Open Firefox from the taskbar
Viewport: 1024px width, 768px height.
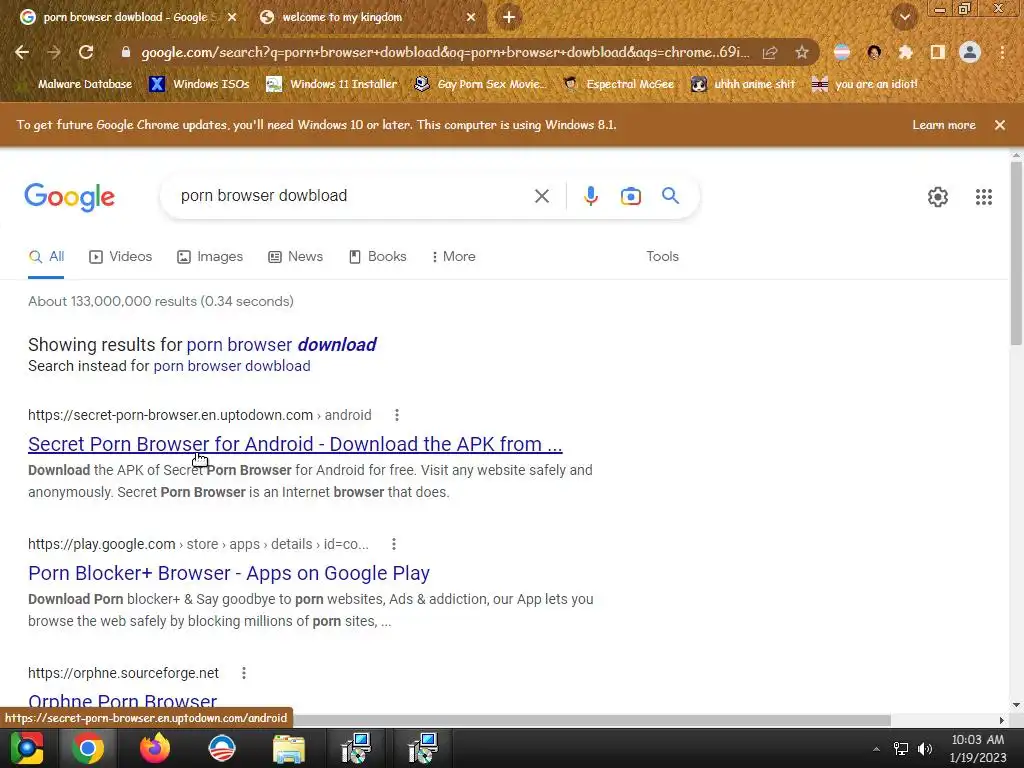pyautogui.click(x=154, y=748)
